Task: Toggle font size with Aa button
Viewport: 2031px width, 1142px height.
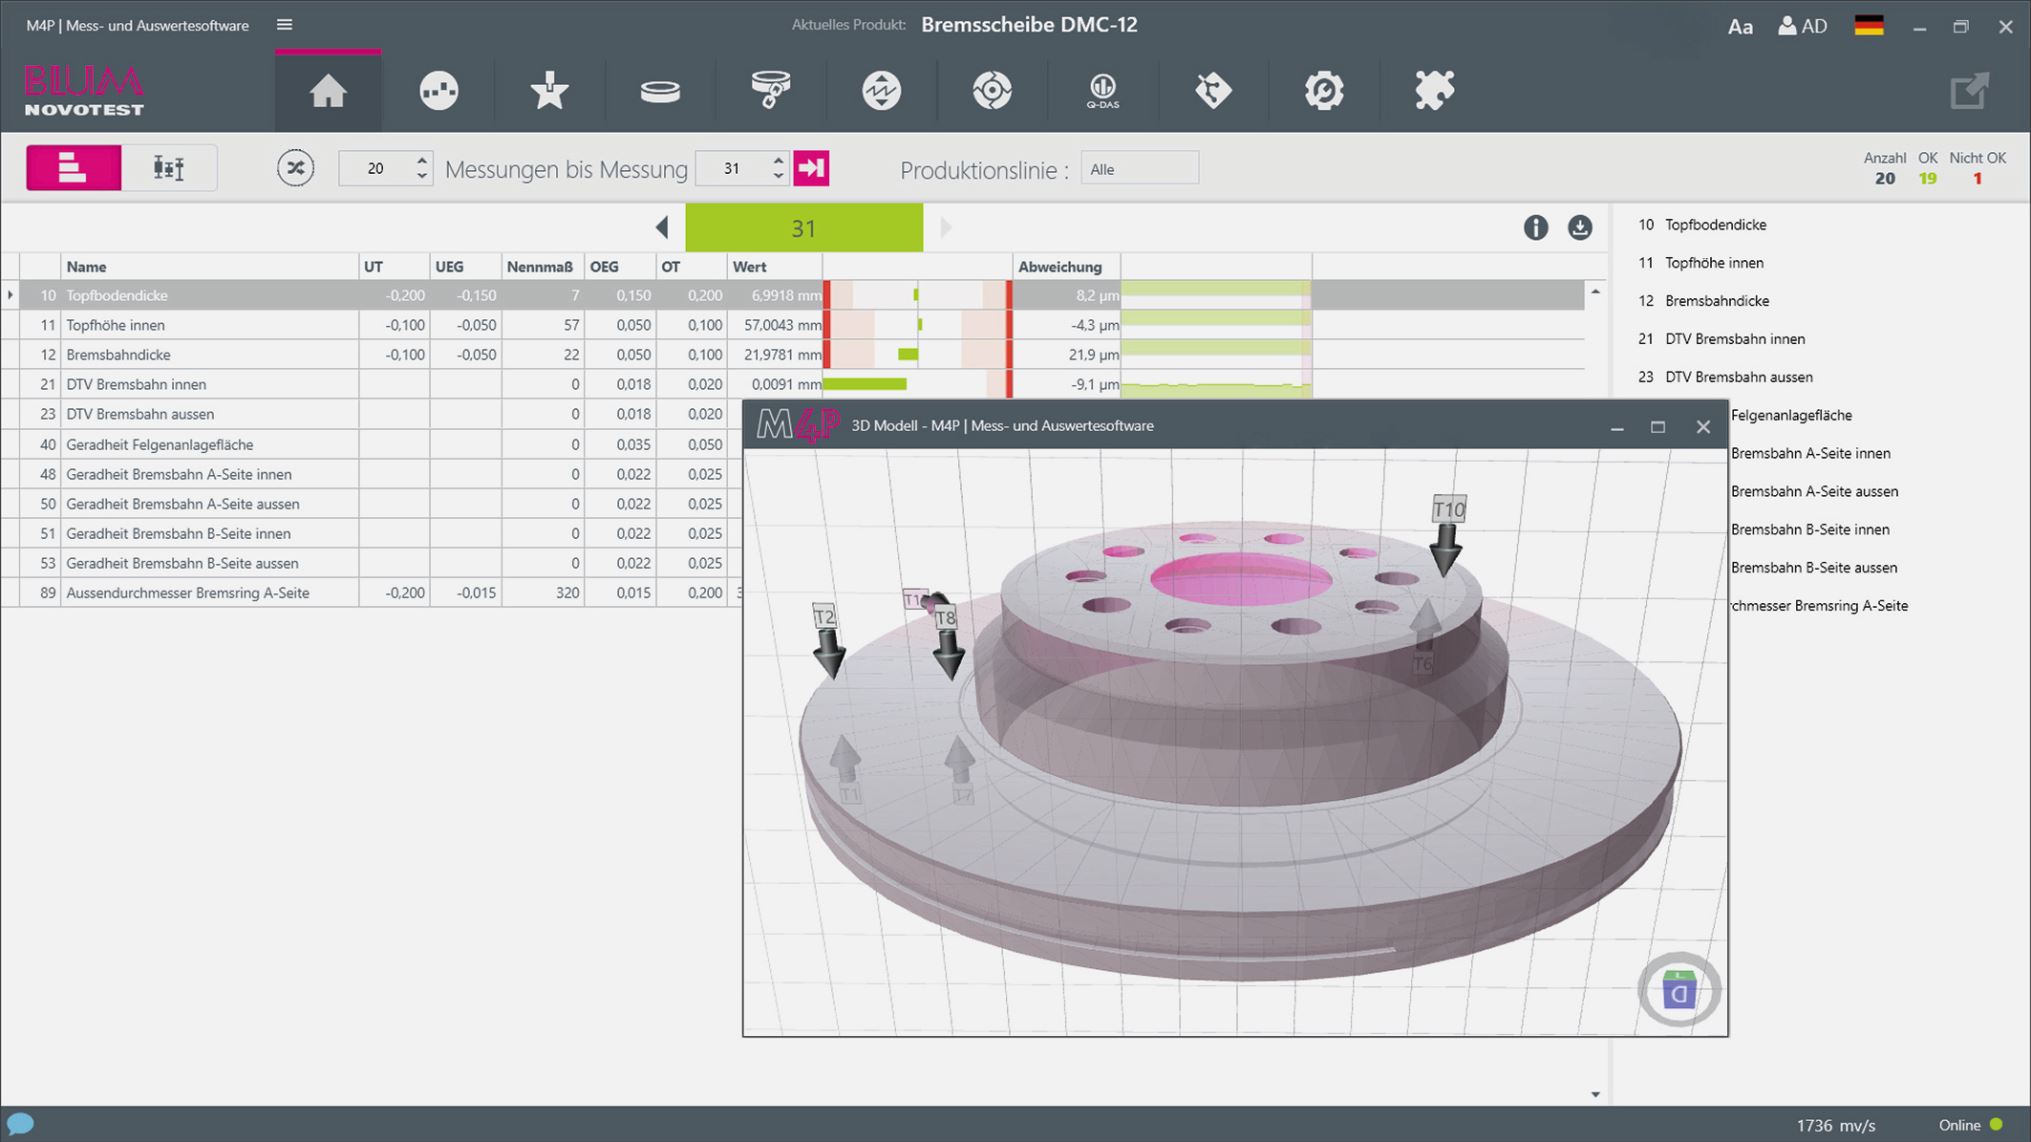Action: (1740, 27)
